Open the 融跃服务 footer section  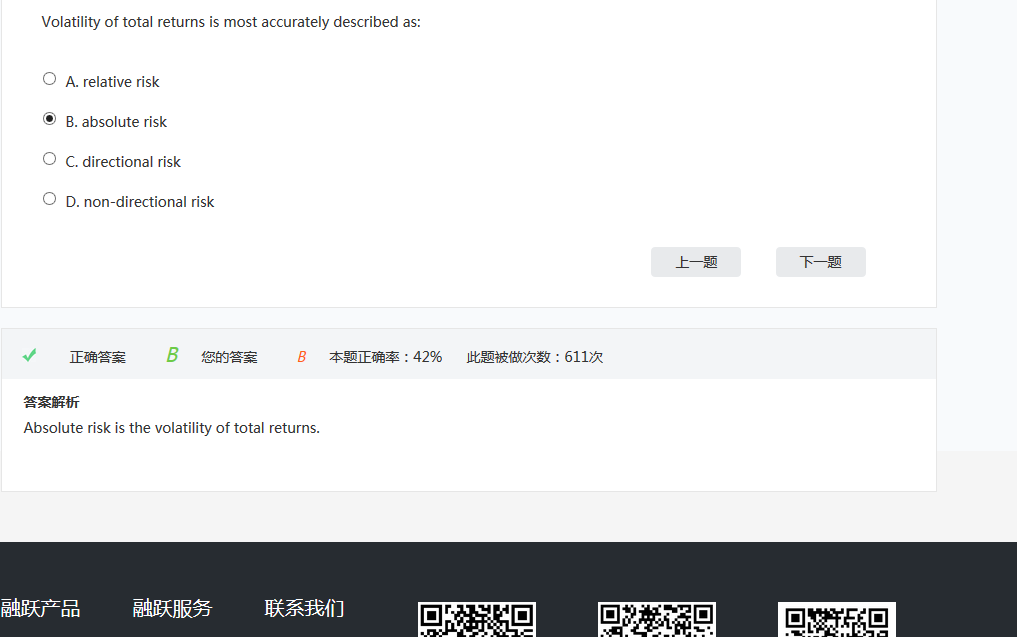172,608
